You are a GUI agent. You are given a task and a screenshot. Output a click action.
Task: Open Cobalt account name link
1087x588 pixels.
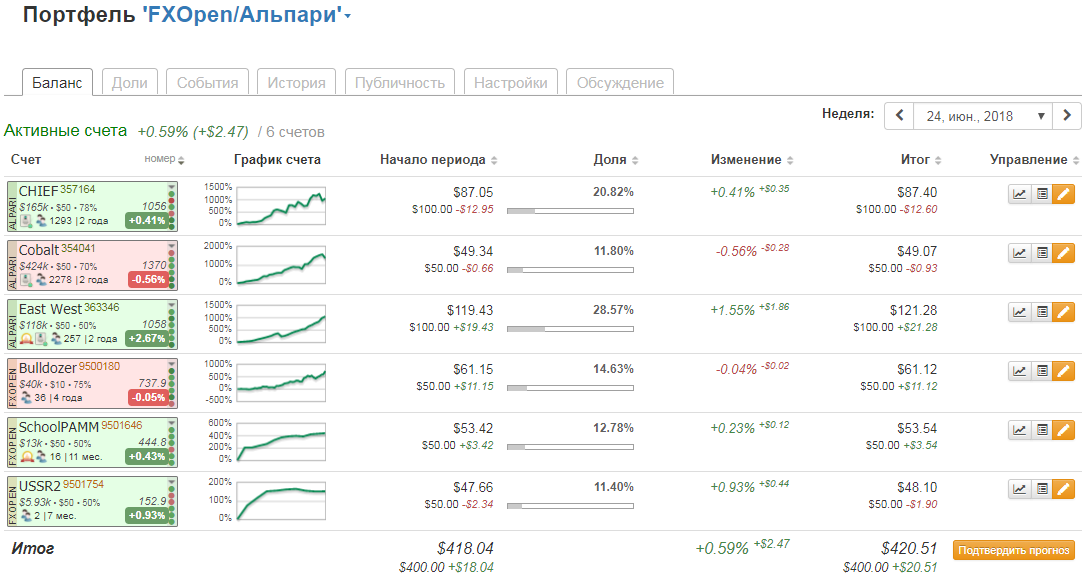coord(39,249)
